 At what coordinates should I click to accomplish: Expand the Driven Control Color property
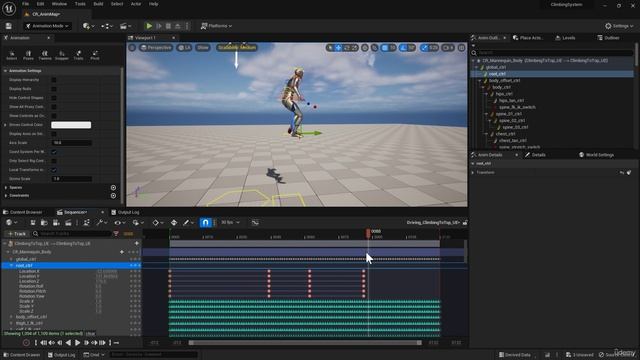[x=5, y=125]
